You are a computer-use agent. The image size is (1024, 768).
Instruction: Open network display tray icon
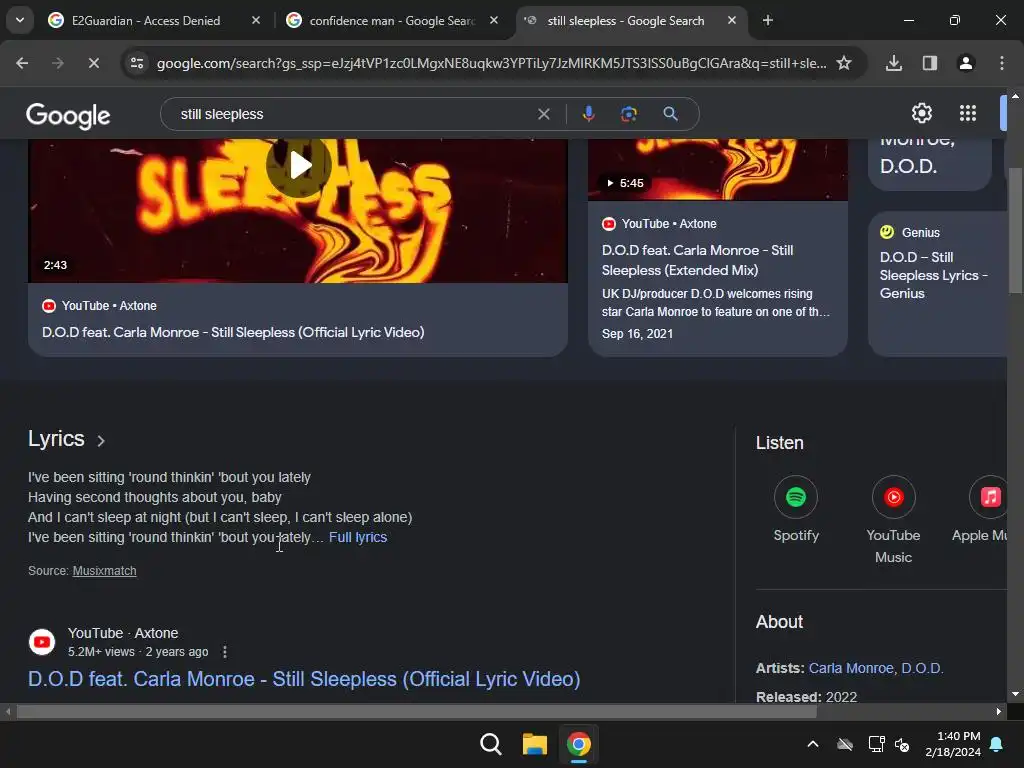pyautogui.click(x=876, y=744)
